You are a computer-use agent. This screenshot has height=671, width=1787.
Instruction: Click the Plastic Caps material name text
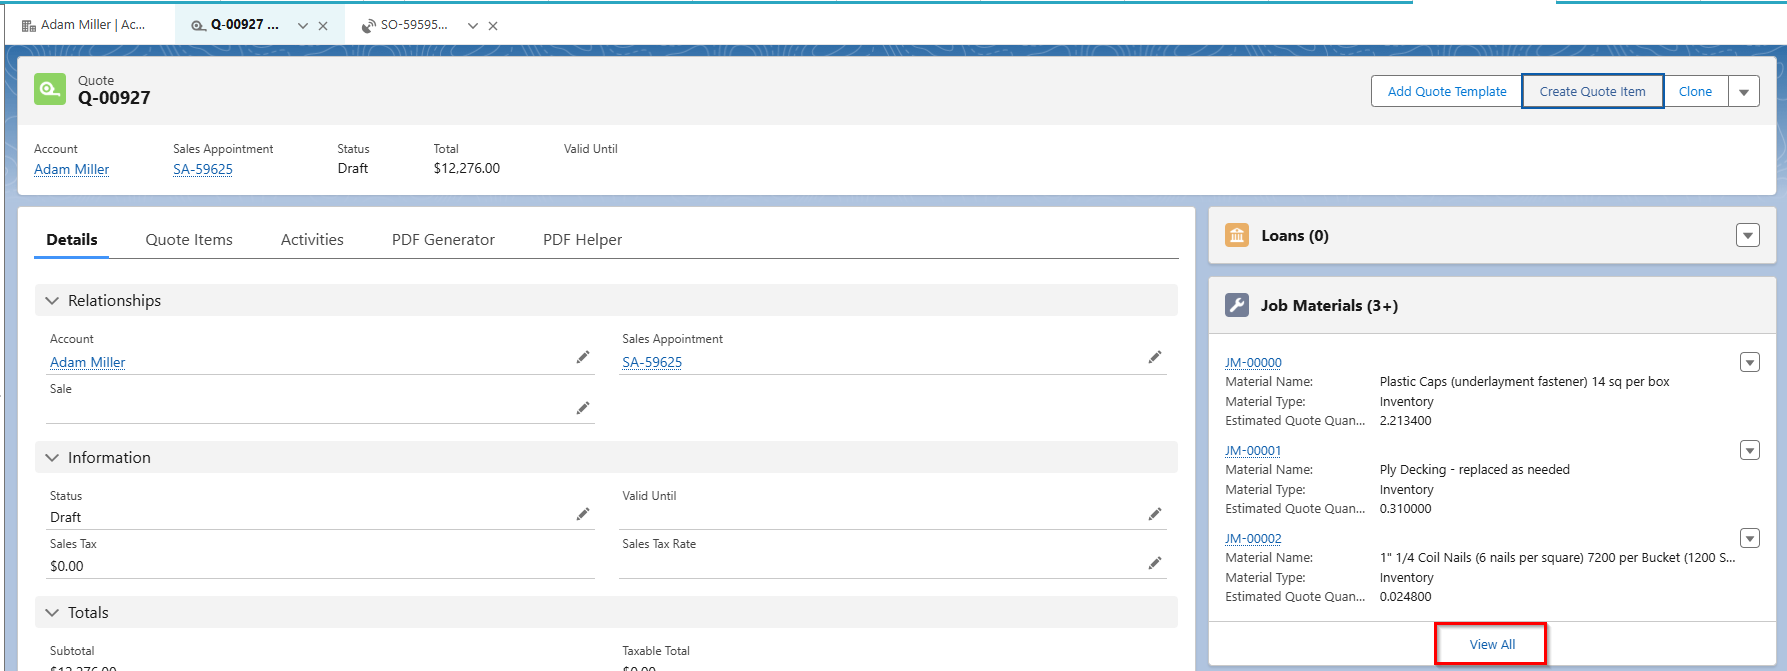tap(1524, 381)
